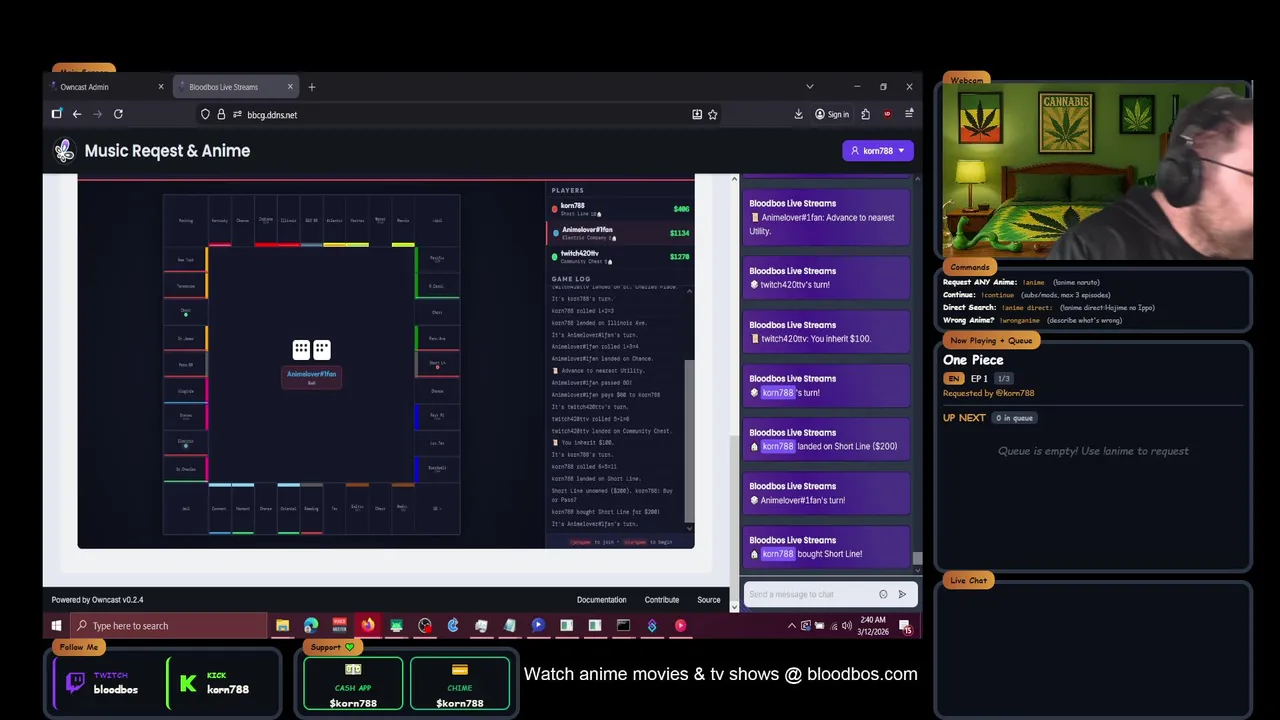This screenshot has width=1280, height=720.
Task: Open the Documentation footer link
Action: pos(601,600)
